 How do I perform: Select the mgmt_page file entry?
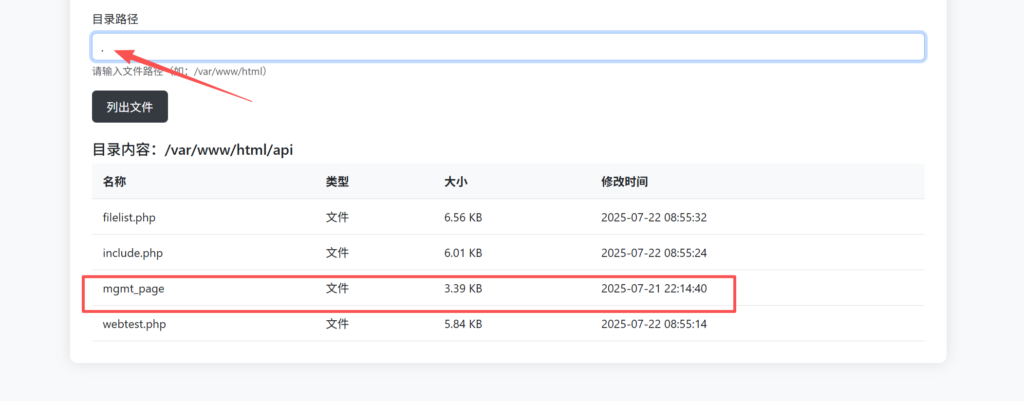(x=133, y=288)
